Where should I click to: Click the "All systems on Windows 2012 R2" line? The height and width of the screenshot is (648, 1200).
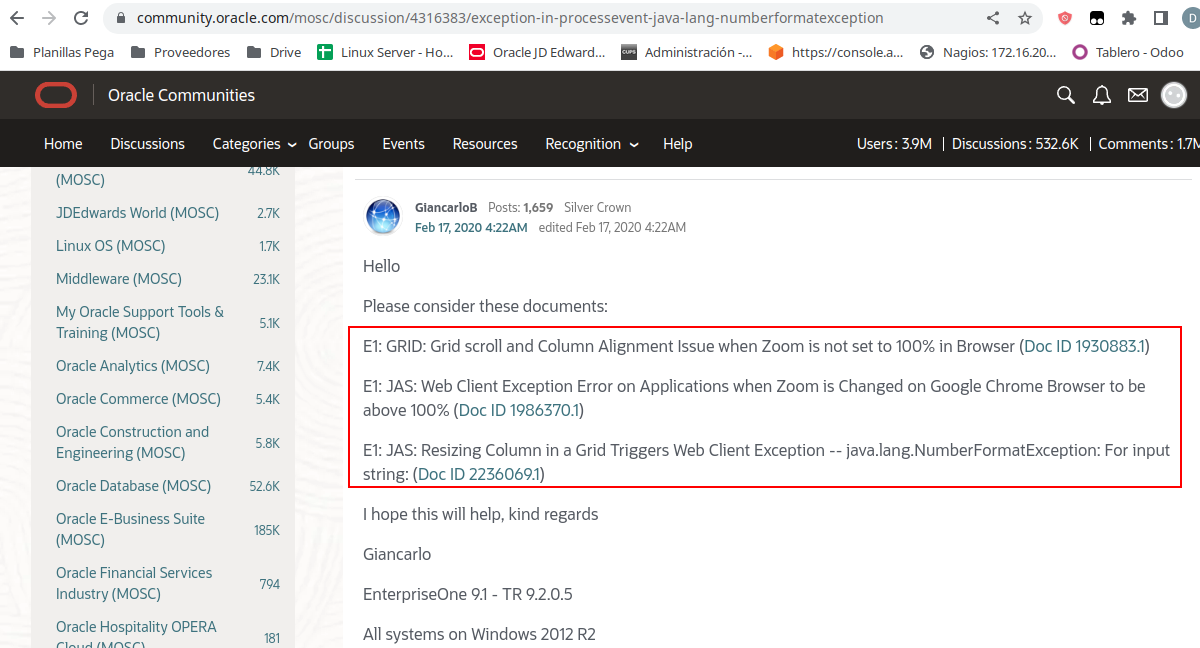pos(480,634)
